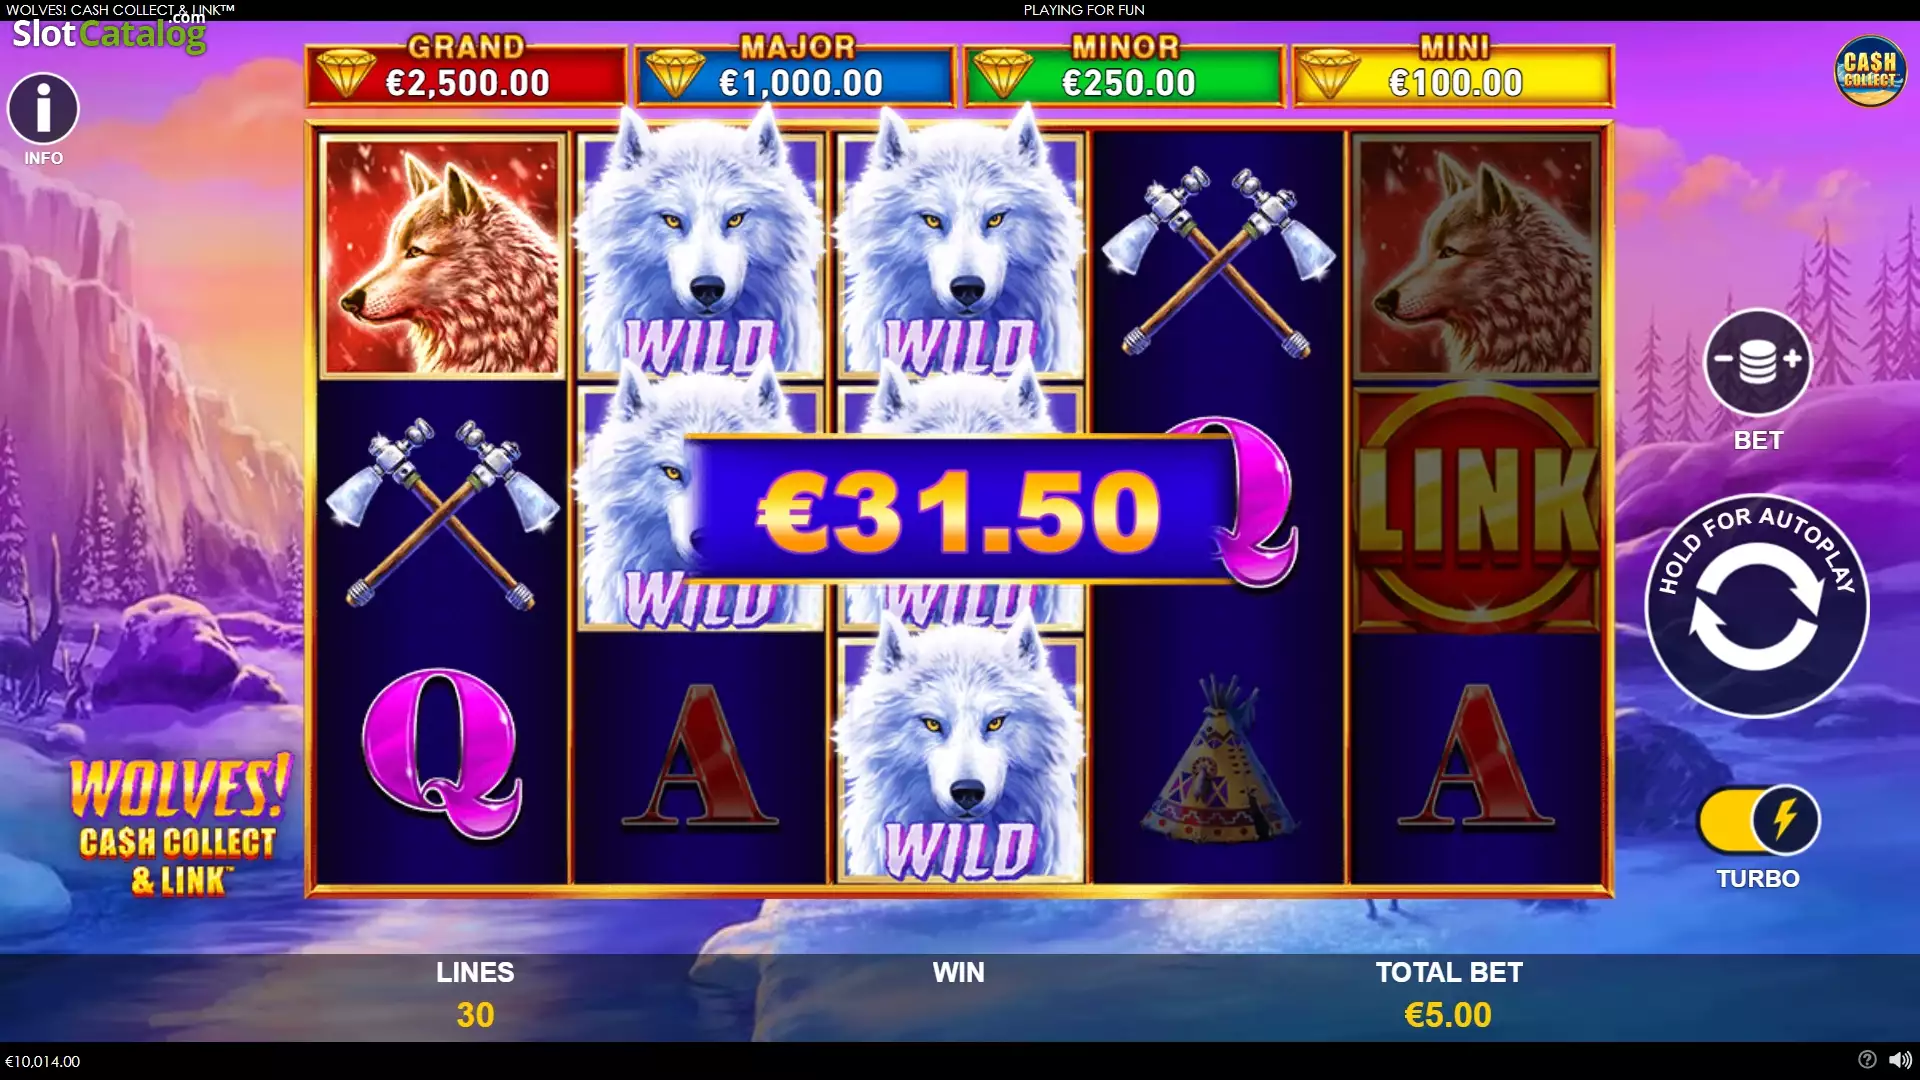Click the red wolf symbol on reel one
Viewport: 1920px width, 1080px height.
coord(441,256)
